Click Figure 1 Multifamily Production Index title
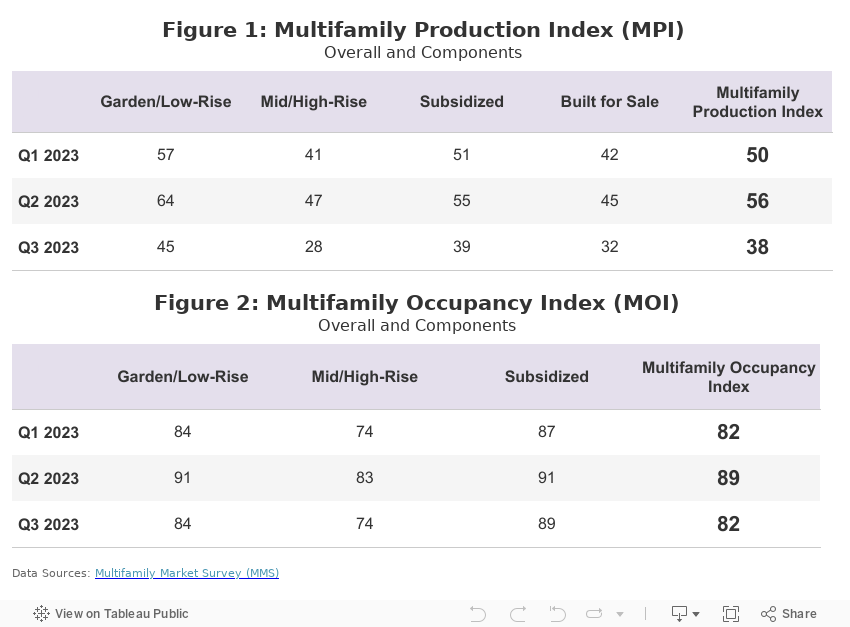Viewport: 850px width, 627px height. [423, 30]
